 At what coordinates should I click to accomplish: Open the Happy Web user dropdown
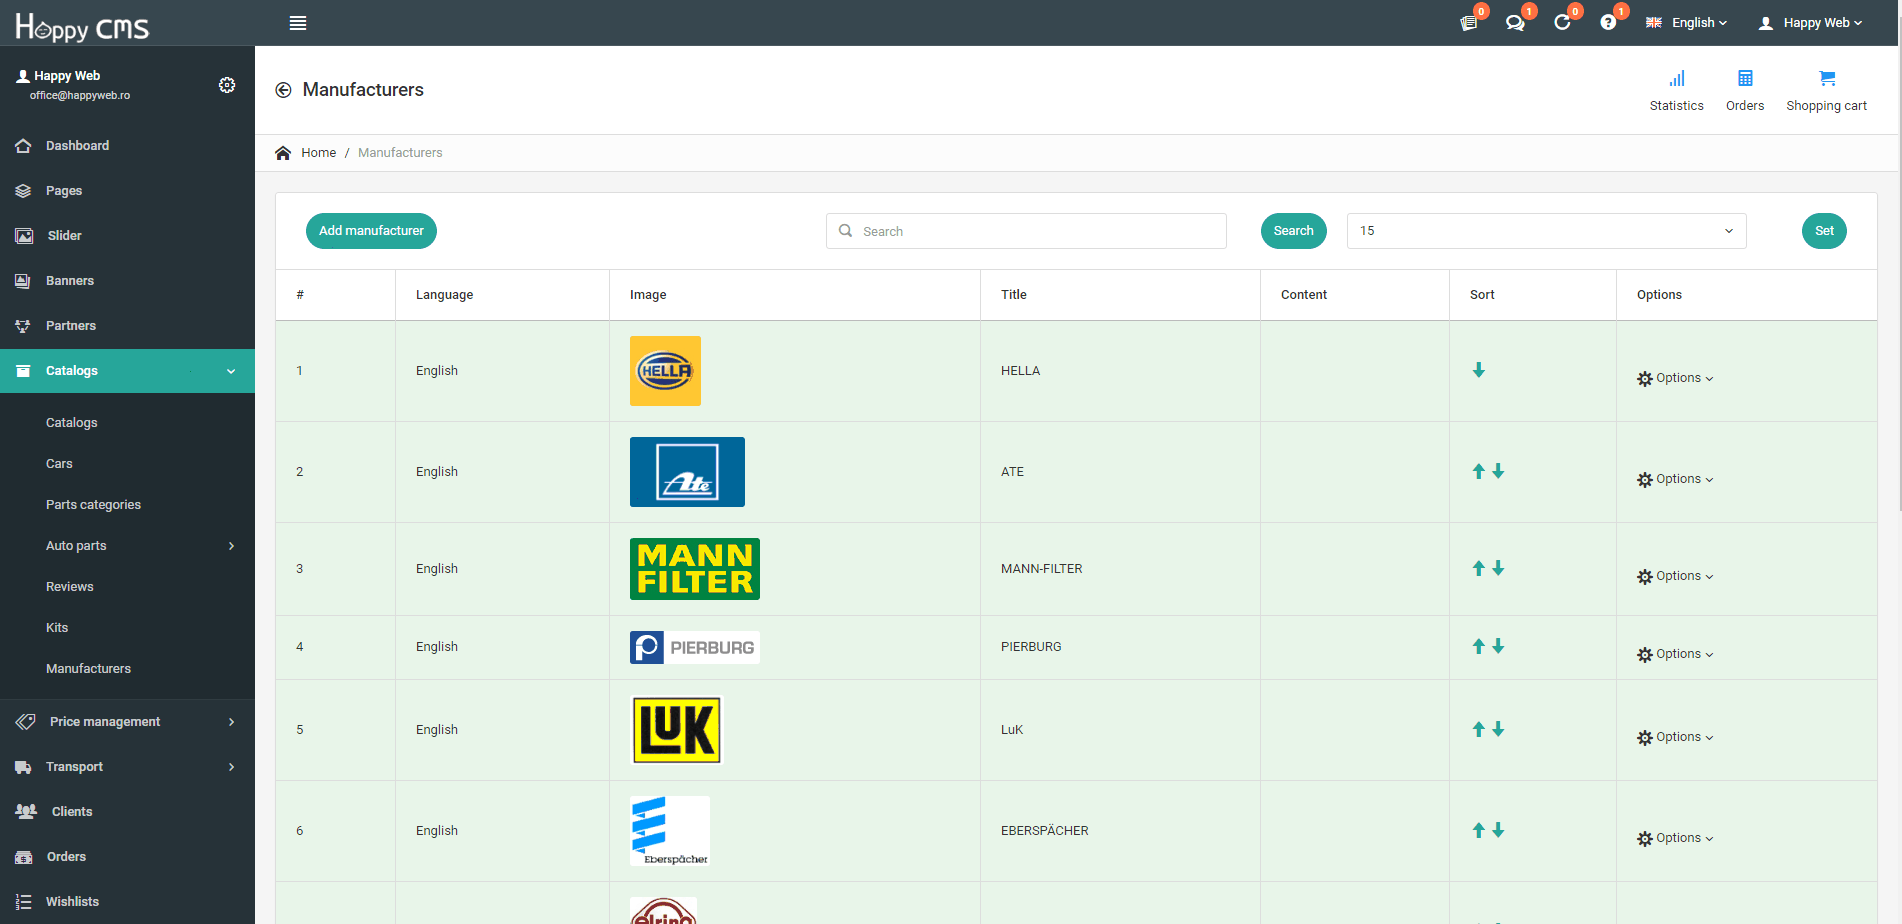(x=1811, y=23)
